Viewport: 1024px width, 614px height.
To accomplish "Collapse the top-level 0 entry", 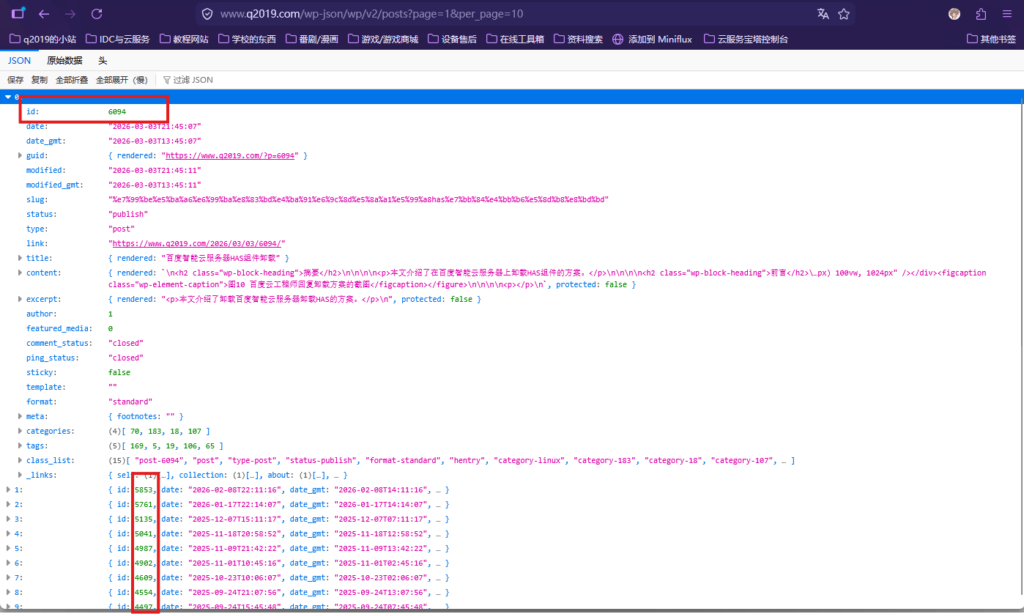I will 8,97.
